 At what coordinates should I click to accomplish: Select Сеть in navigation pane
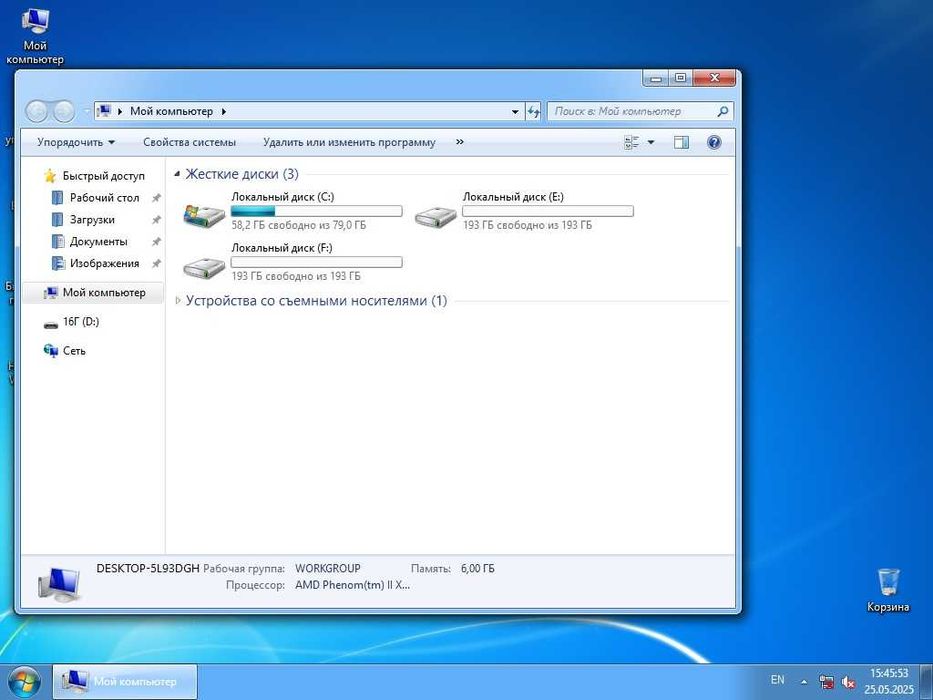coord(74,351)
